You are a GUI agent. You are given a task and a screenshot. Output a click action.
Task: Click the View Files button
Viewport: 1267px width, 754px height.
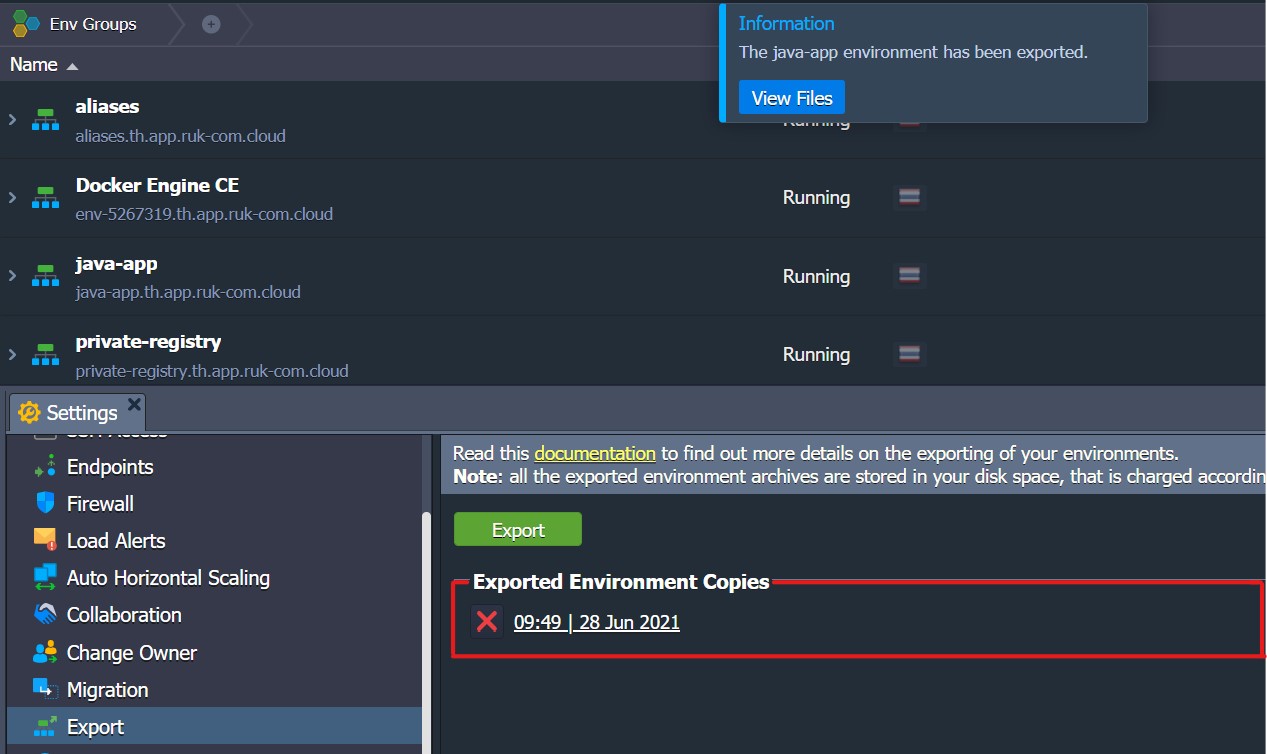(792, 98)
